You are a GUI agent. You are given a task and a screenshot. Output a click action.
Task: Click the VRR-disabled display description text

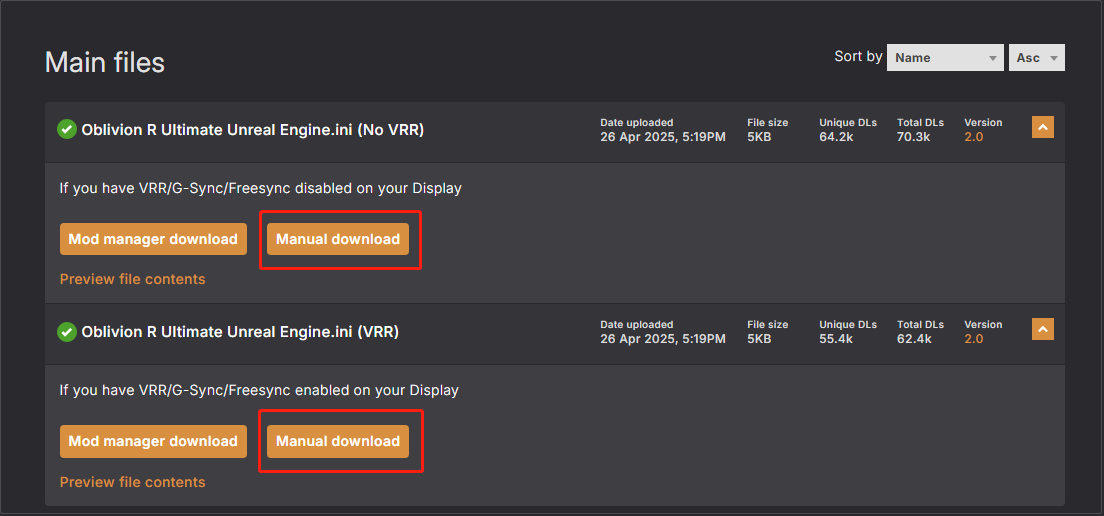pyautogui.click(x=260, y=188)
